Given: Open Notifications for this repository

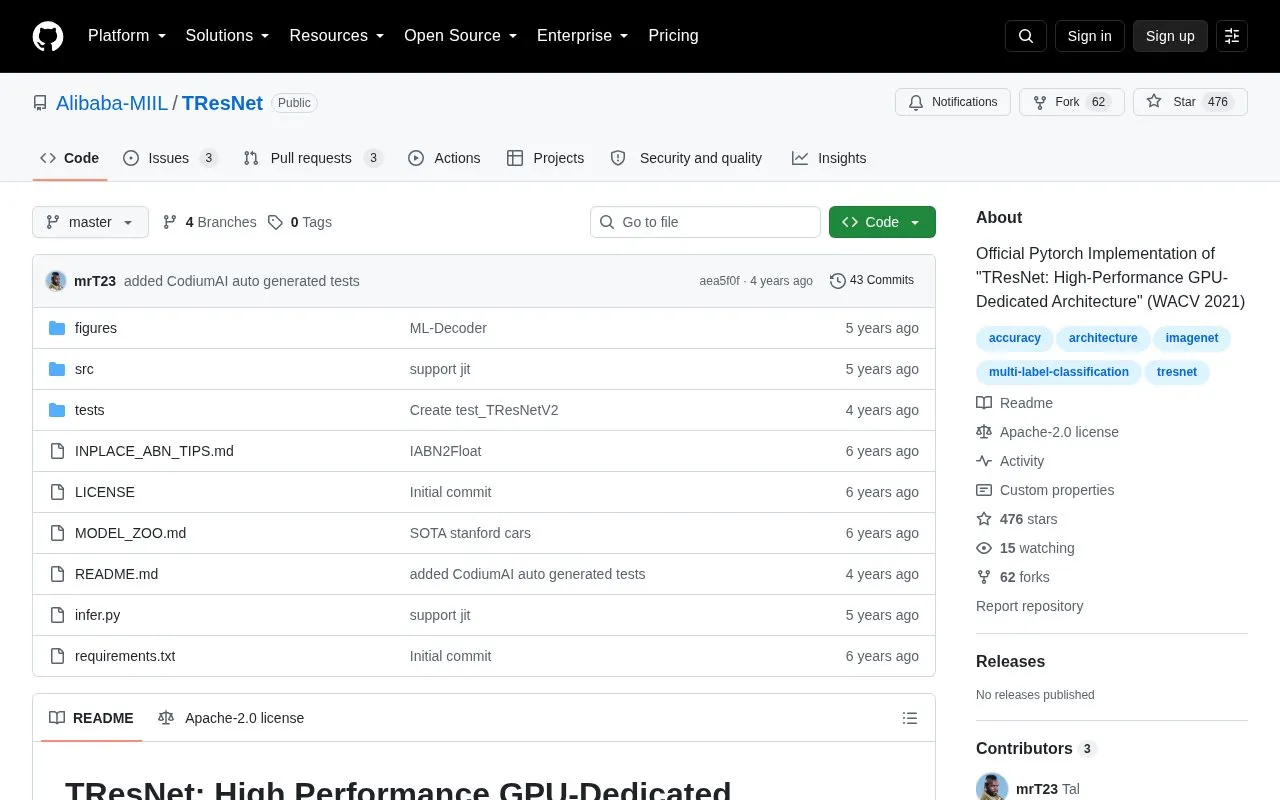Looking at the screenshot, I should (953, 102).
